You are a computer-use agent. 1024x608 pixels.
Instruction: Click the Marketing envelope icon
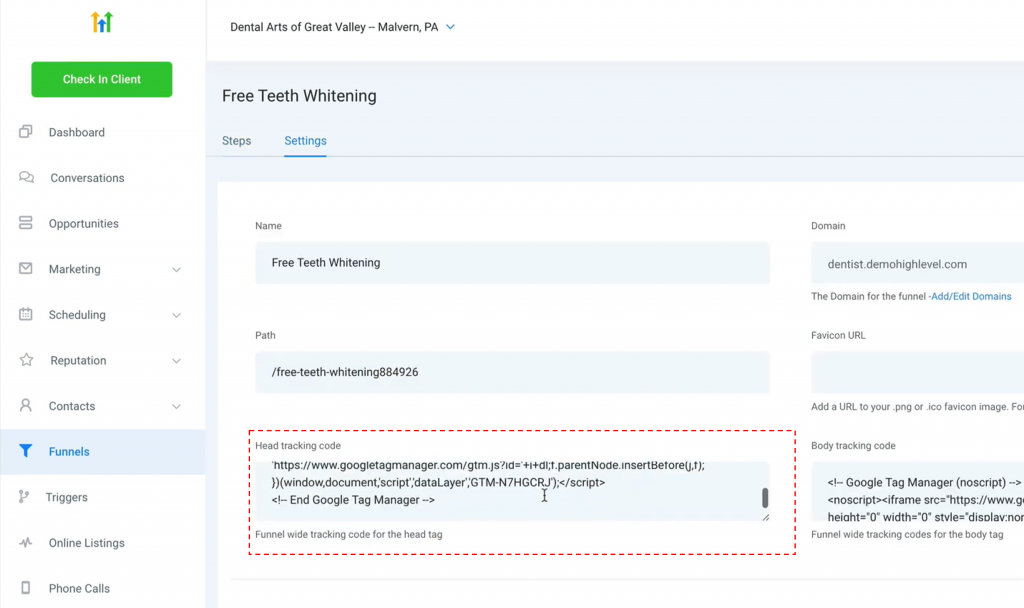click(25, 268)
